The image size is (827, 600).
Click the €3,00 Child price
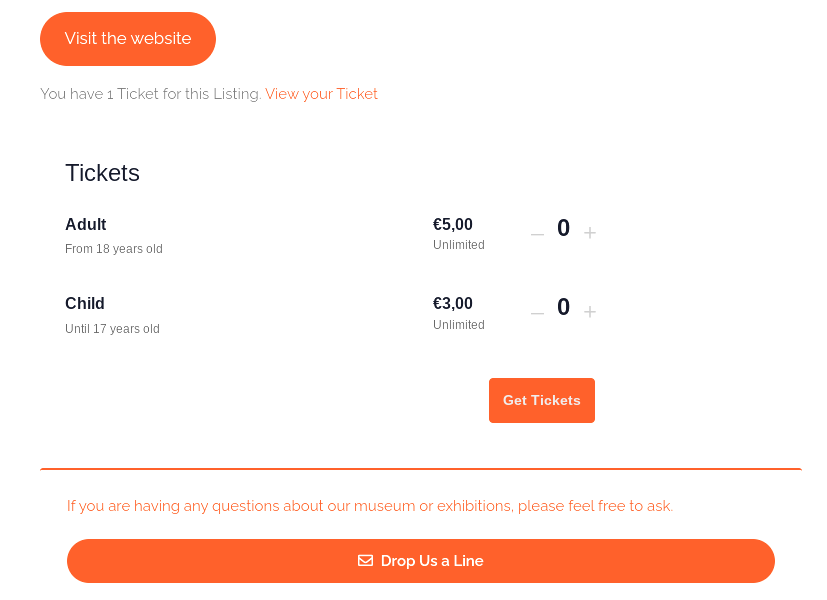(453, 304)
